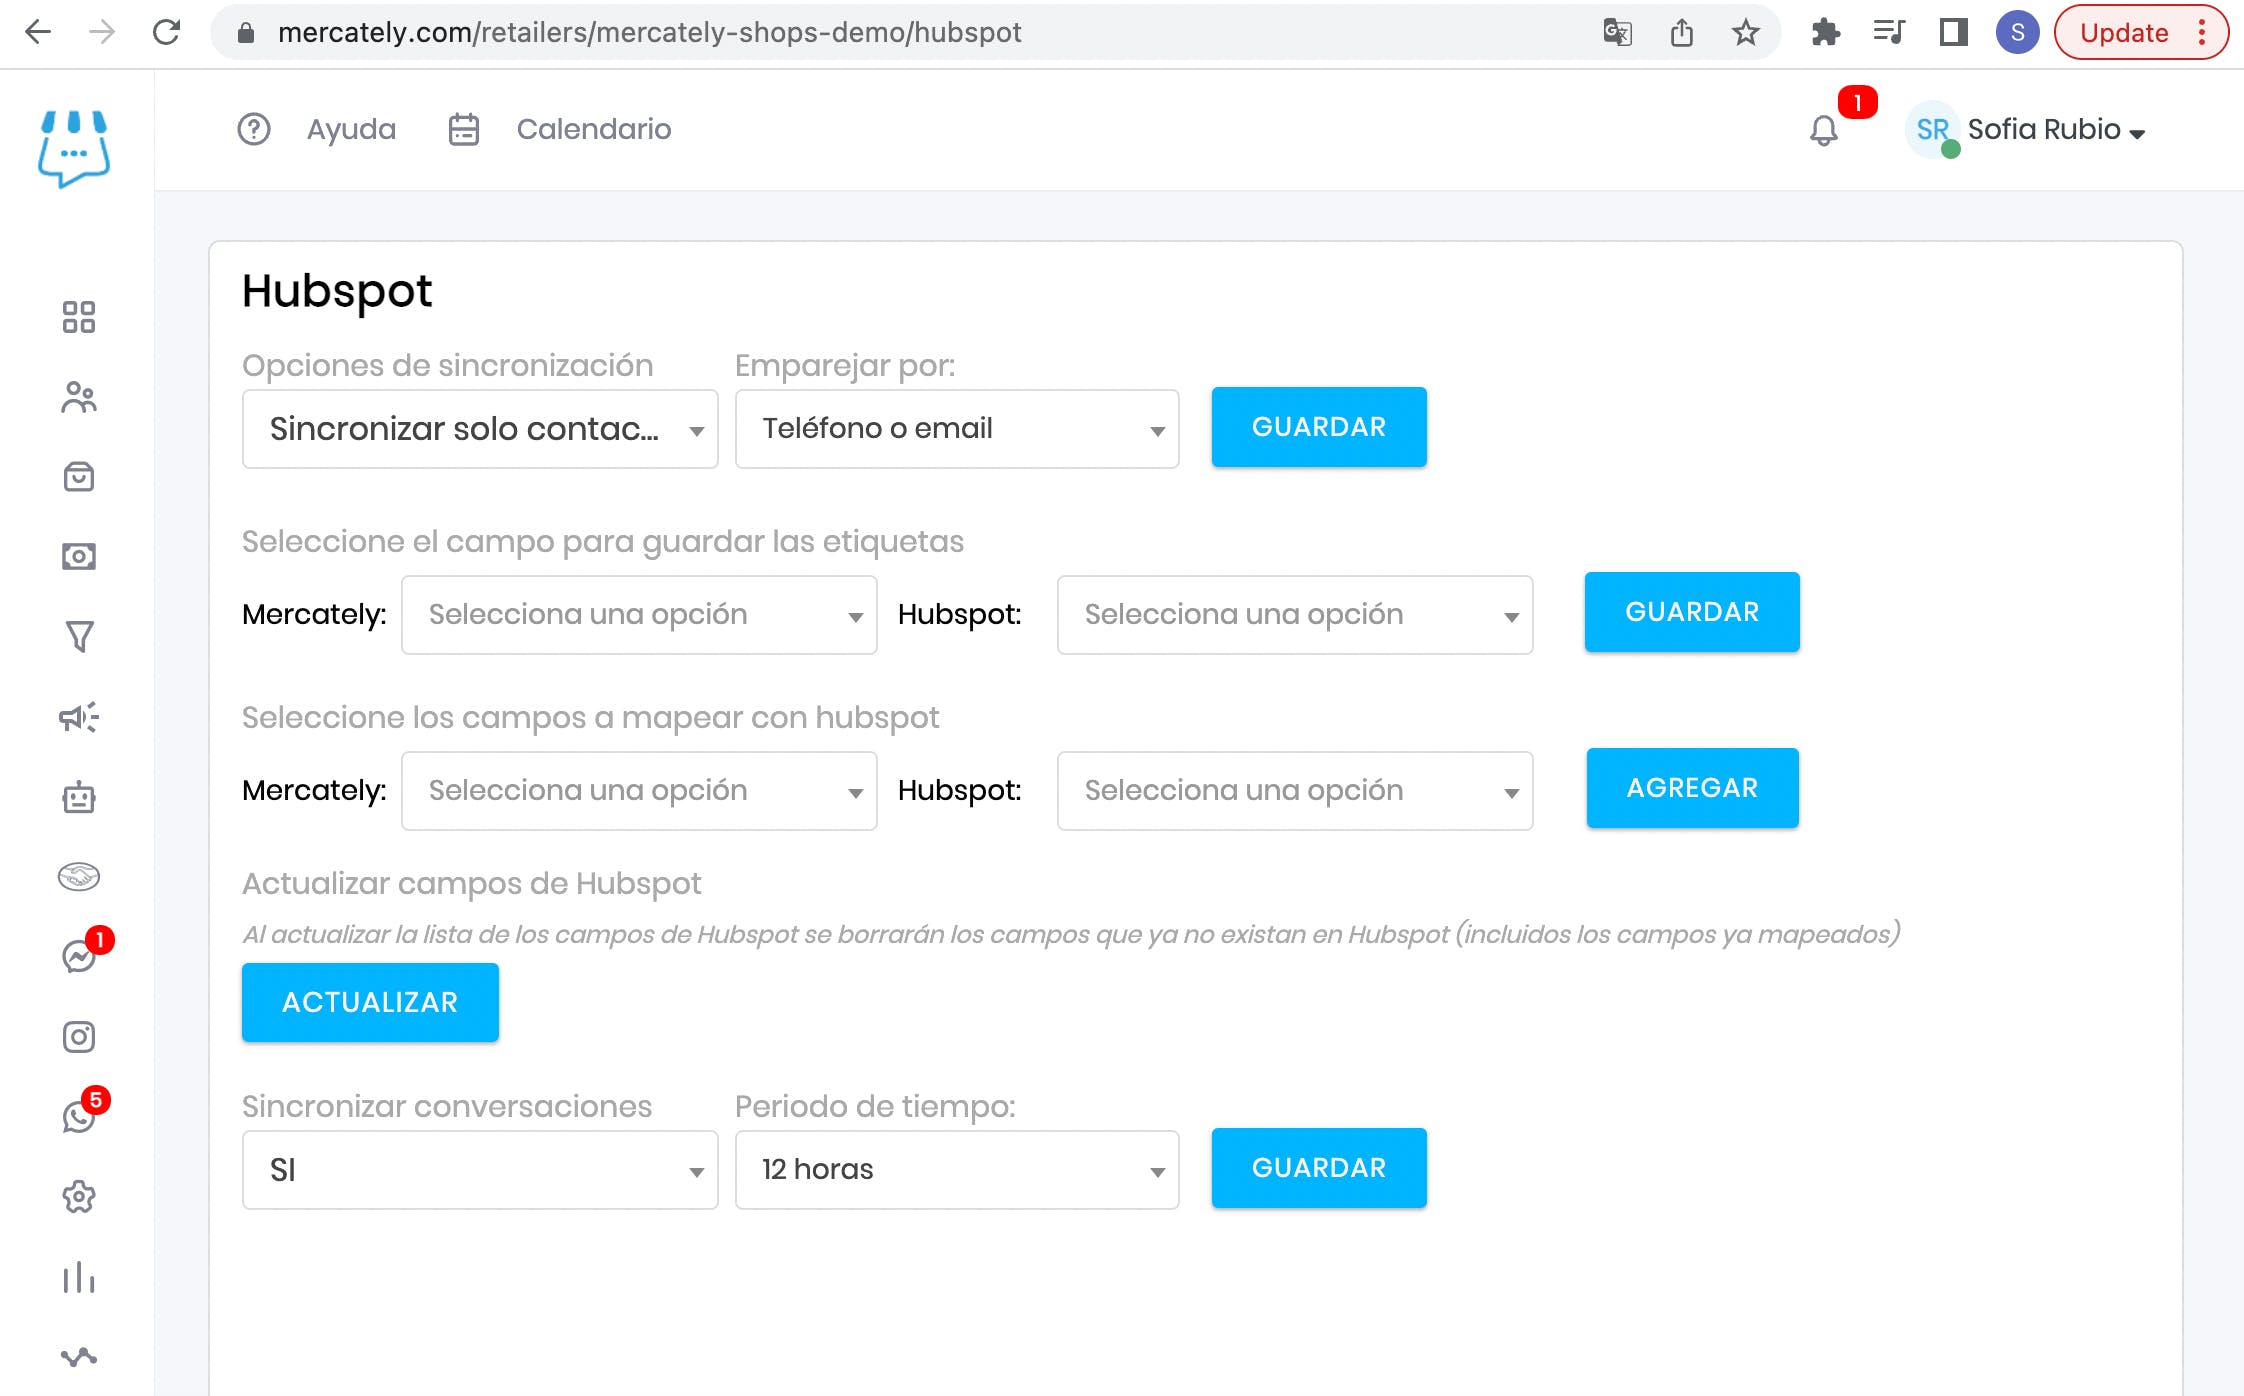Open the notifications bell

click(1822, 130)
